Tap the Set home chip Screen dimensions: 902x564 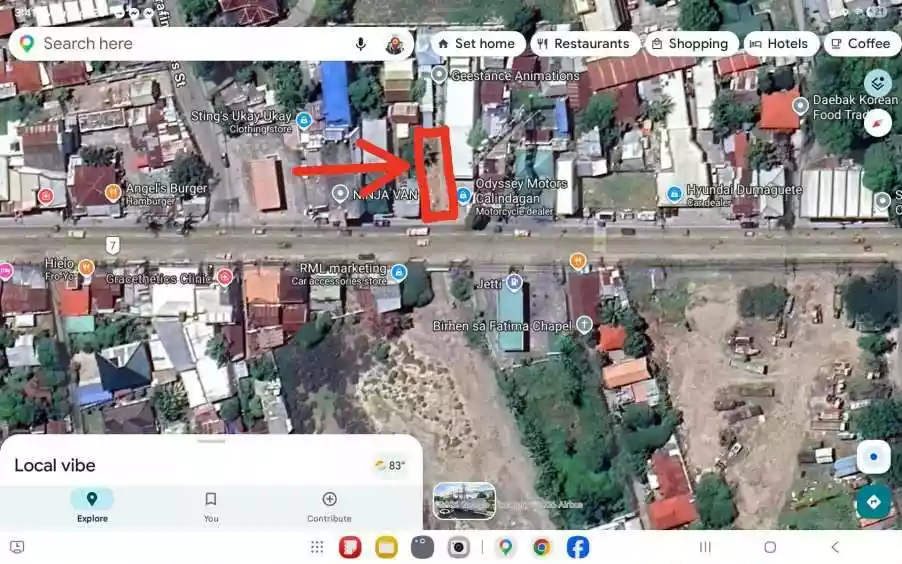tap(477, 44)
